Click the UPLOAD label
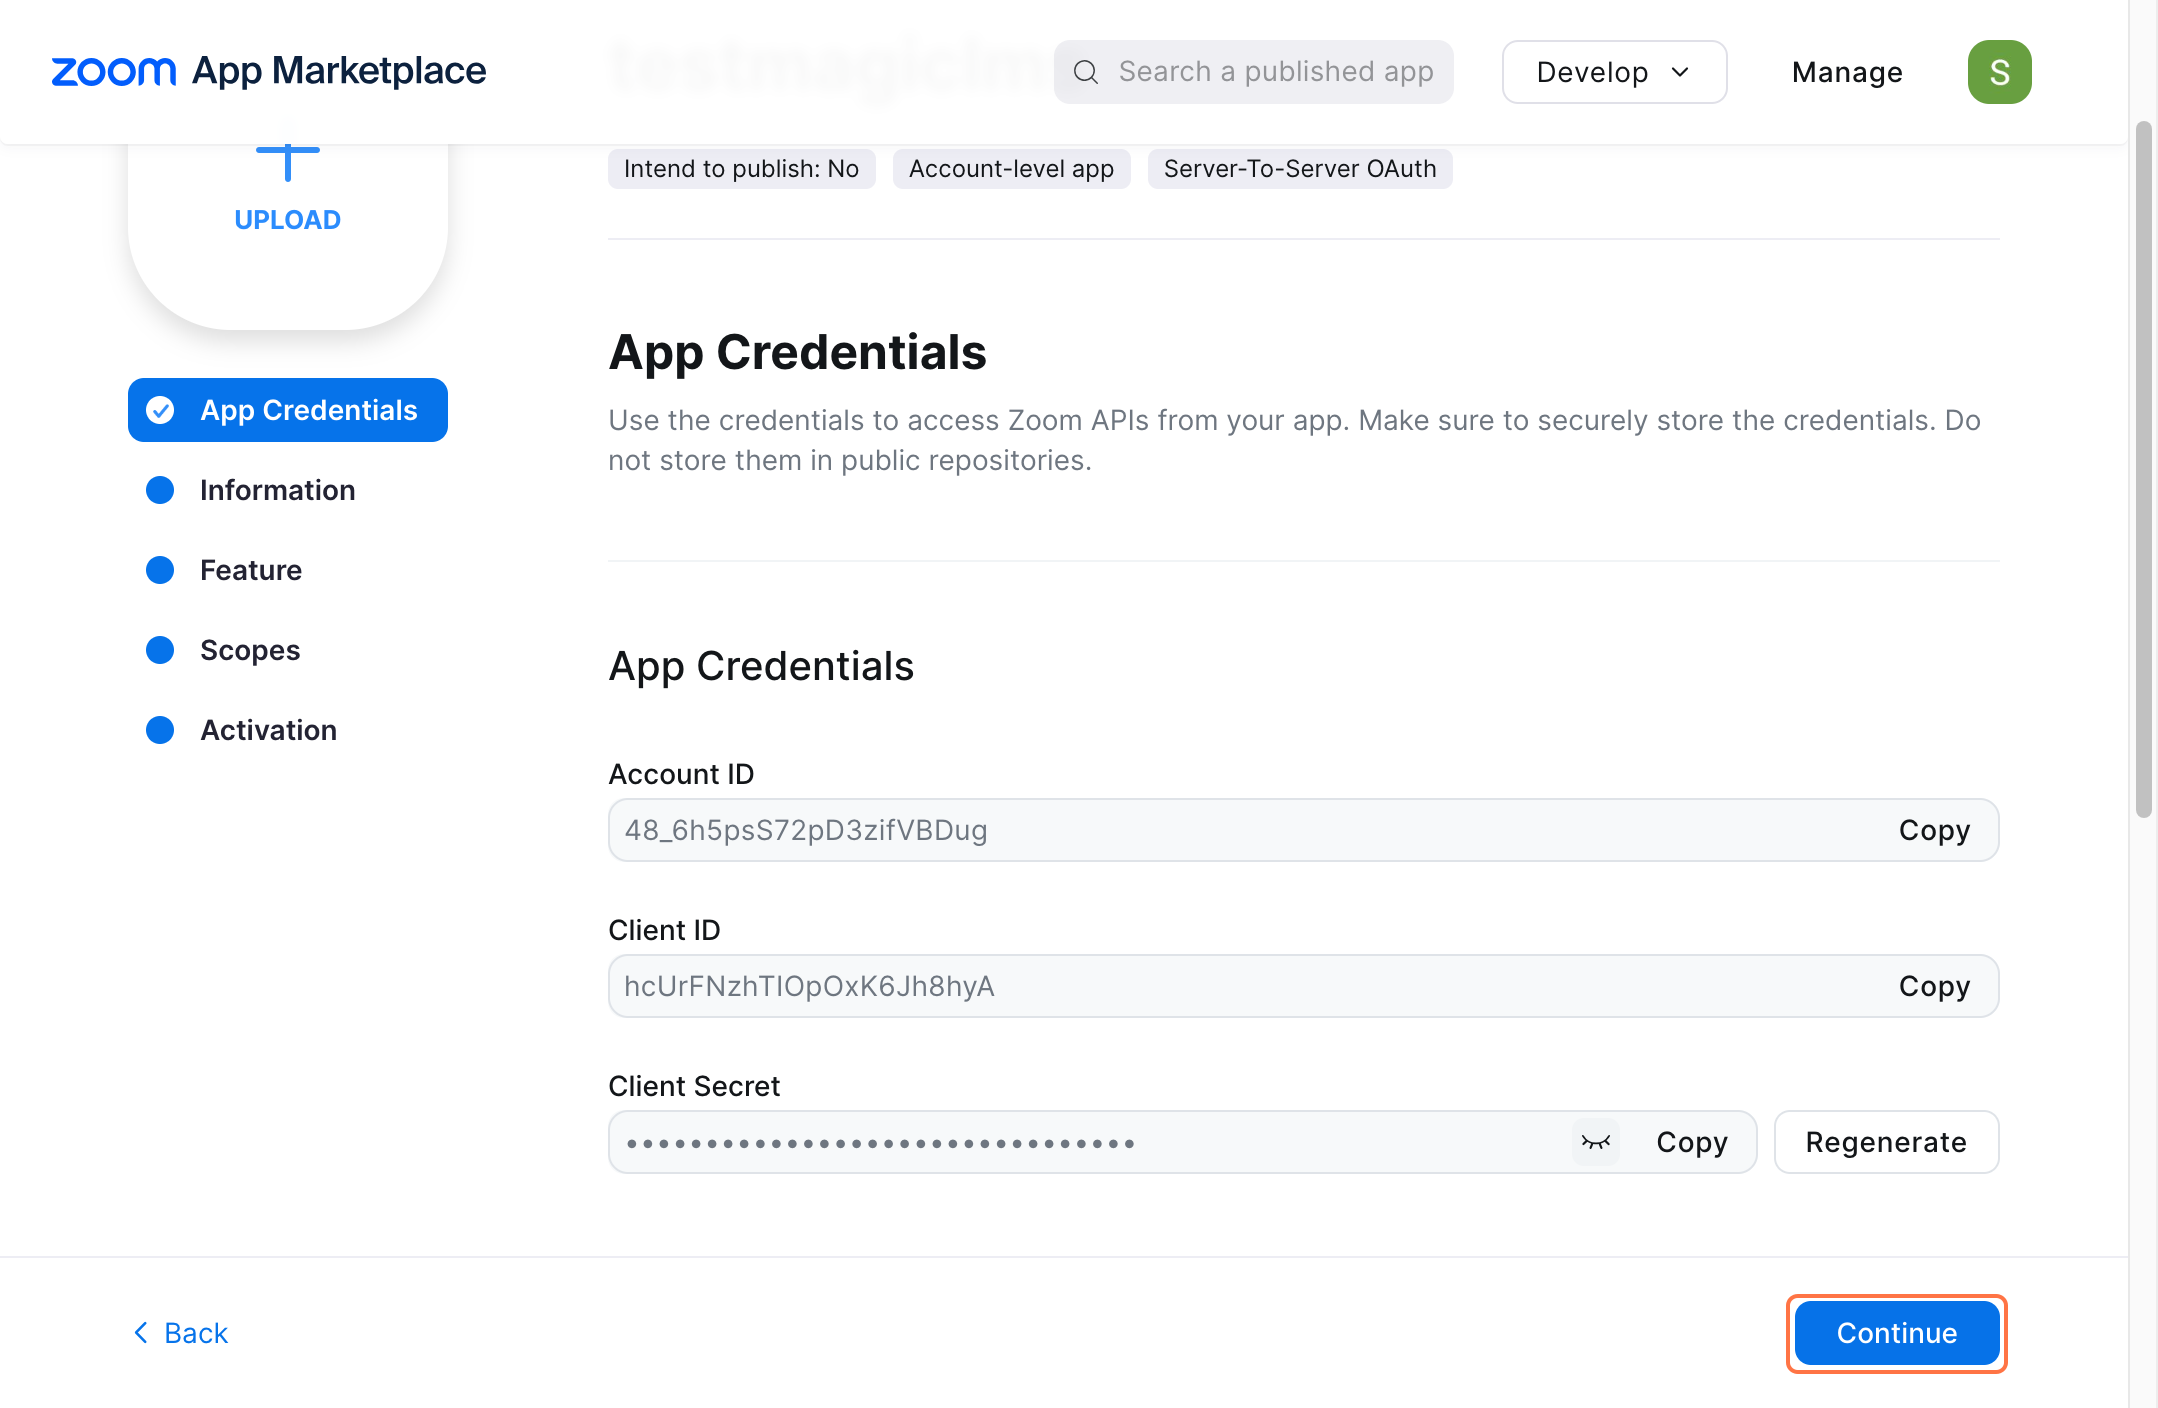Image resolution: width=2158 pixels, height=1408 pixels. 288,220
